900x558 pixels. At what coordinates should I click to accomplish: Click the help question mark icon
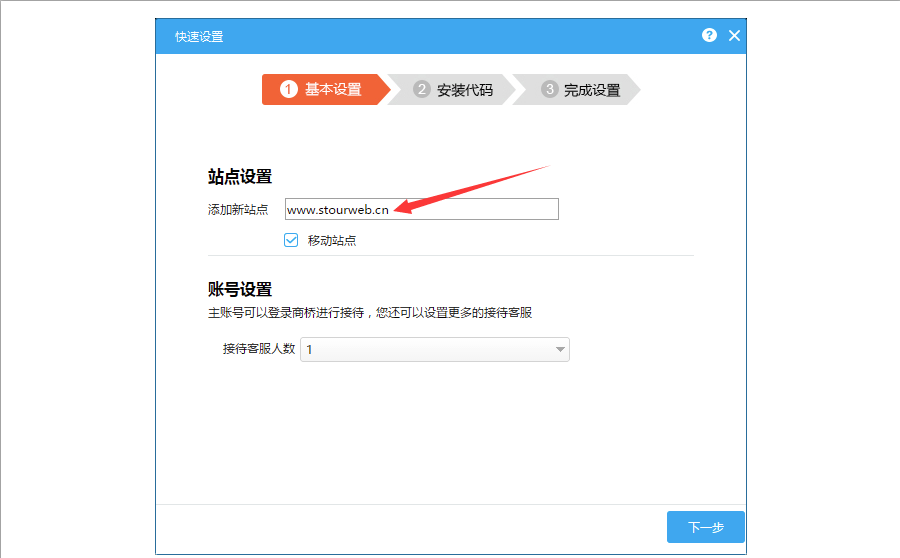pos(709,35)
